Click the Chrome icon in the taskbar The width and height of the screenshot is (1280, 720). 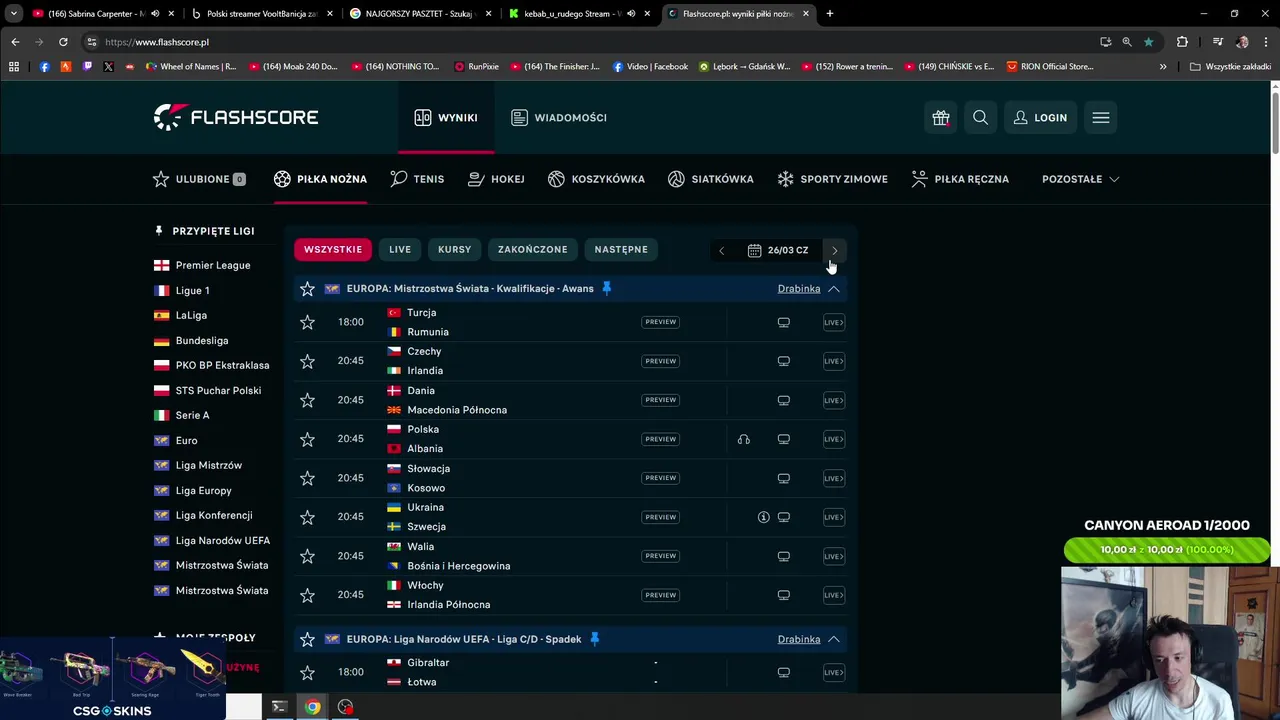point(313,707)
